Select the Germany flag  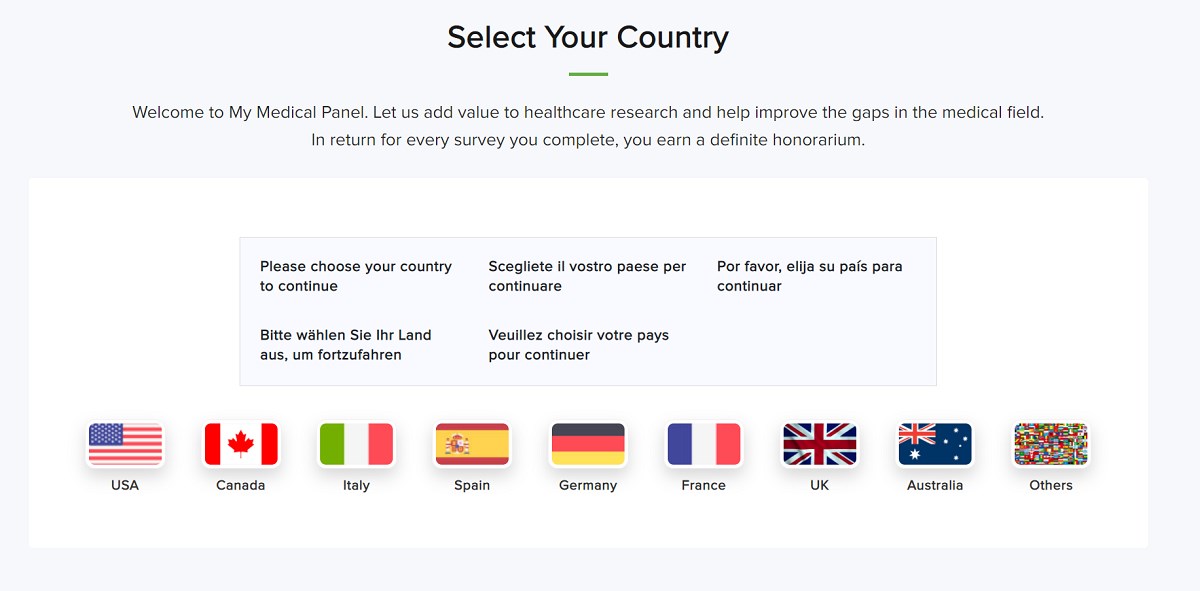click(x=588, y=444)
